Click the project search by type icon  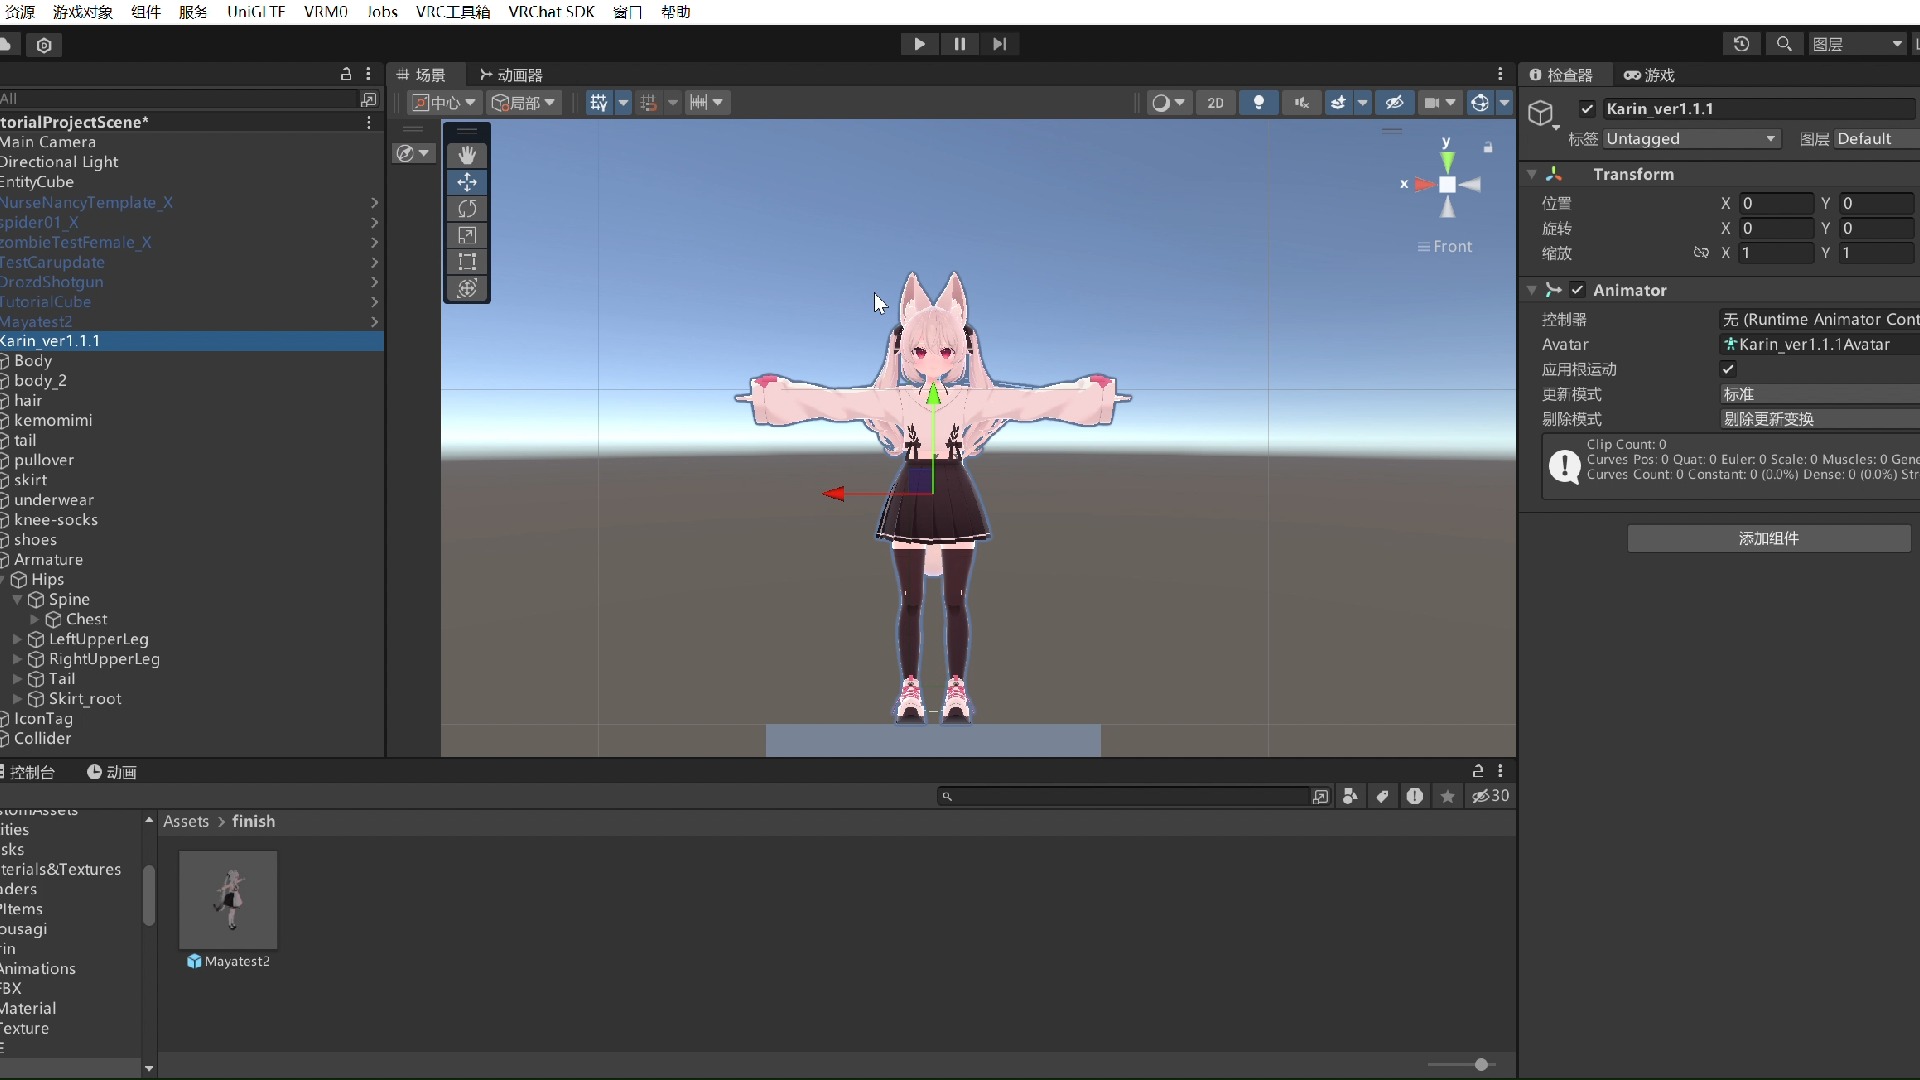[x=1350, y=796]
